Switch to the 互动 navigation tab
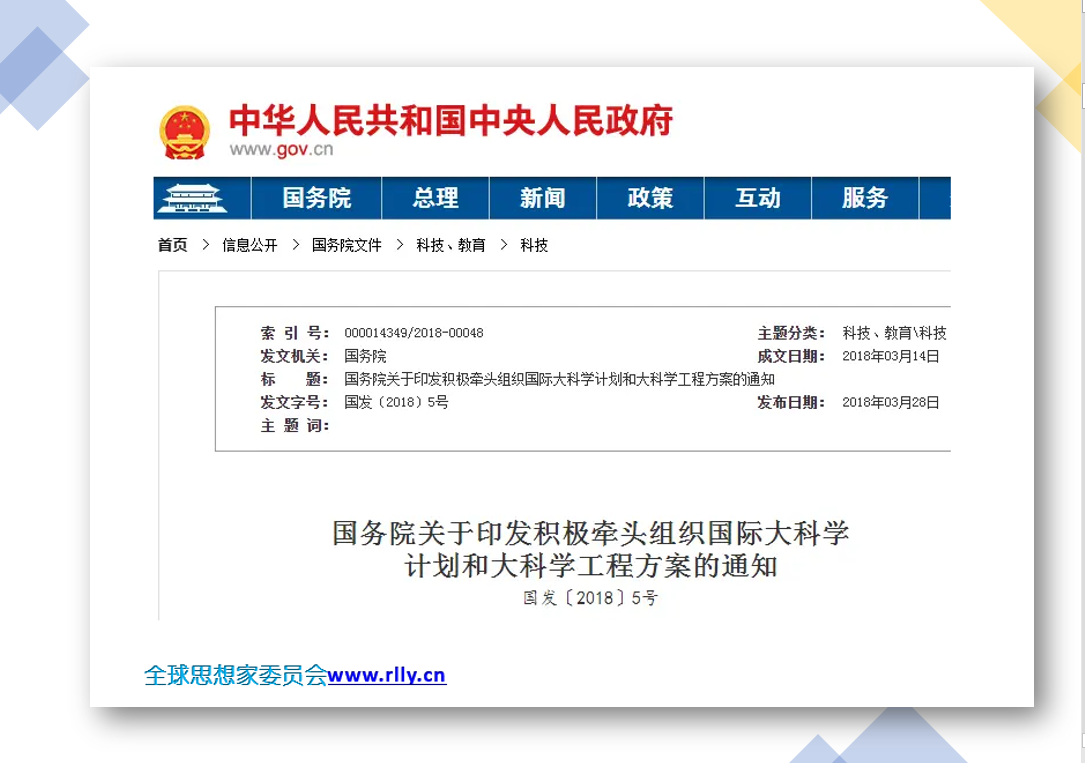1085x763 pixels. pyautogui.click(x=758, y=198)
